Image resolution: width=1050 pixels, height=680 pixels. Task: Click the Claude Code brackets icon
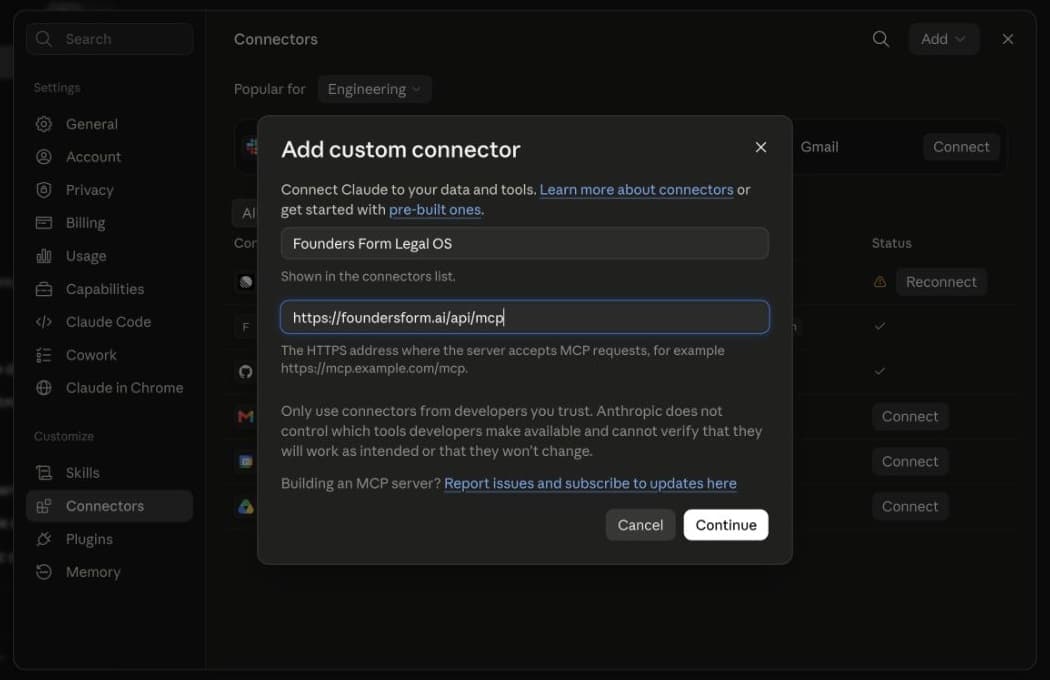44,322
